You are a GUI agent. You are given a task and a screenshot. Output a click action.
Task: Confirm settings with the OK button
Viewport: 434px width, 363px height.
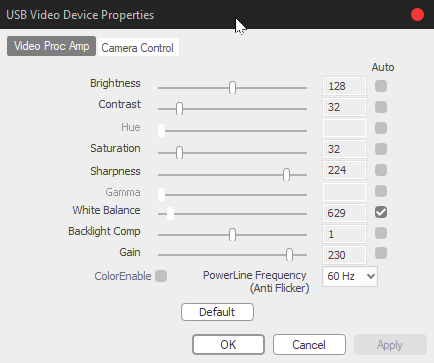tap(228, 345)
